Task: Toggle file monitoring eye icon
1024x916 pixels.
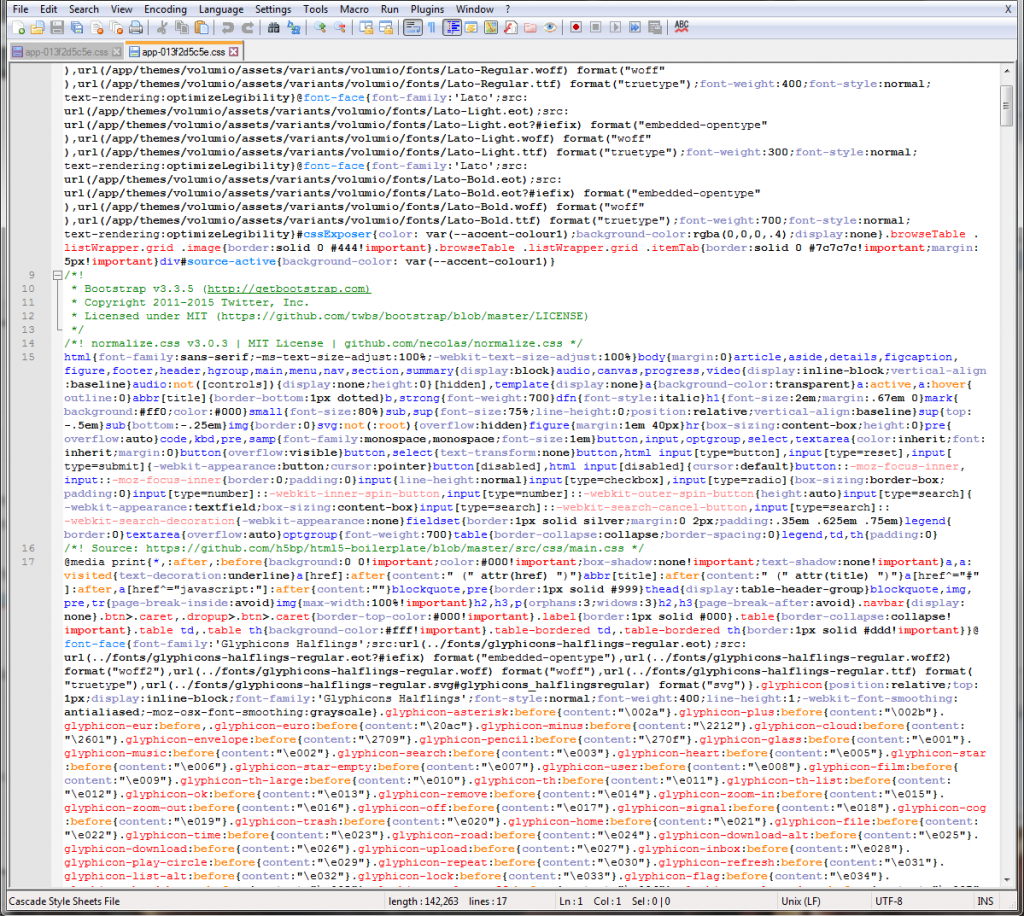Action: (550, 27)
